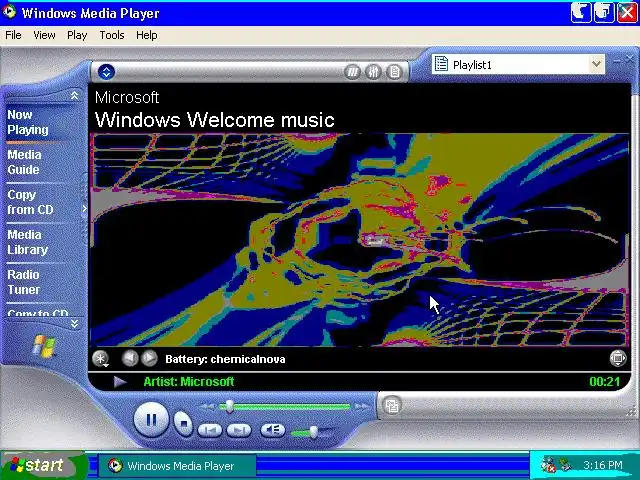Toggle the menu bar show/hide round button
The width and height of the screenshot is (640, 480).
coord(106,72)
